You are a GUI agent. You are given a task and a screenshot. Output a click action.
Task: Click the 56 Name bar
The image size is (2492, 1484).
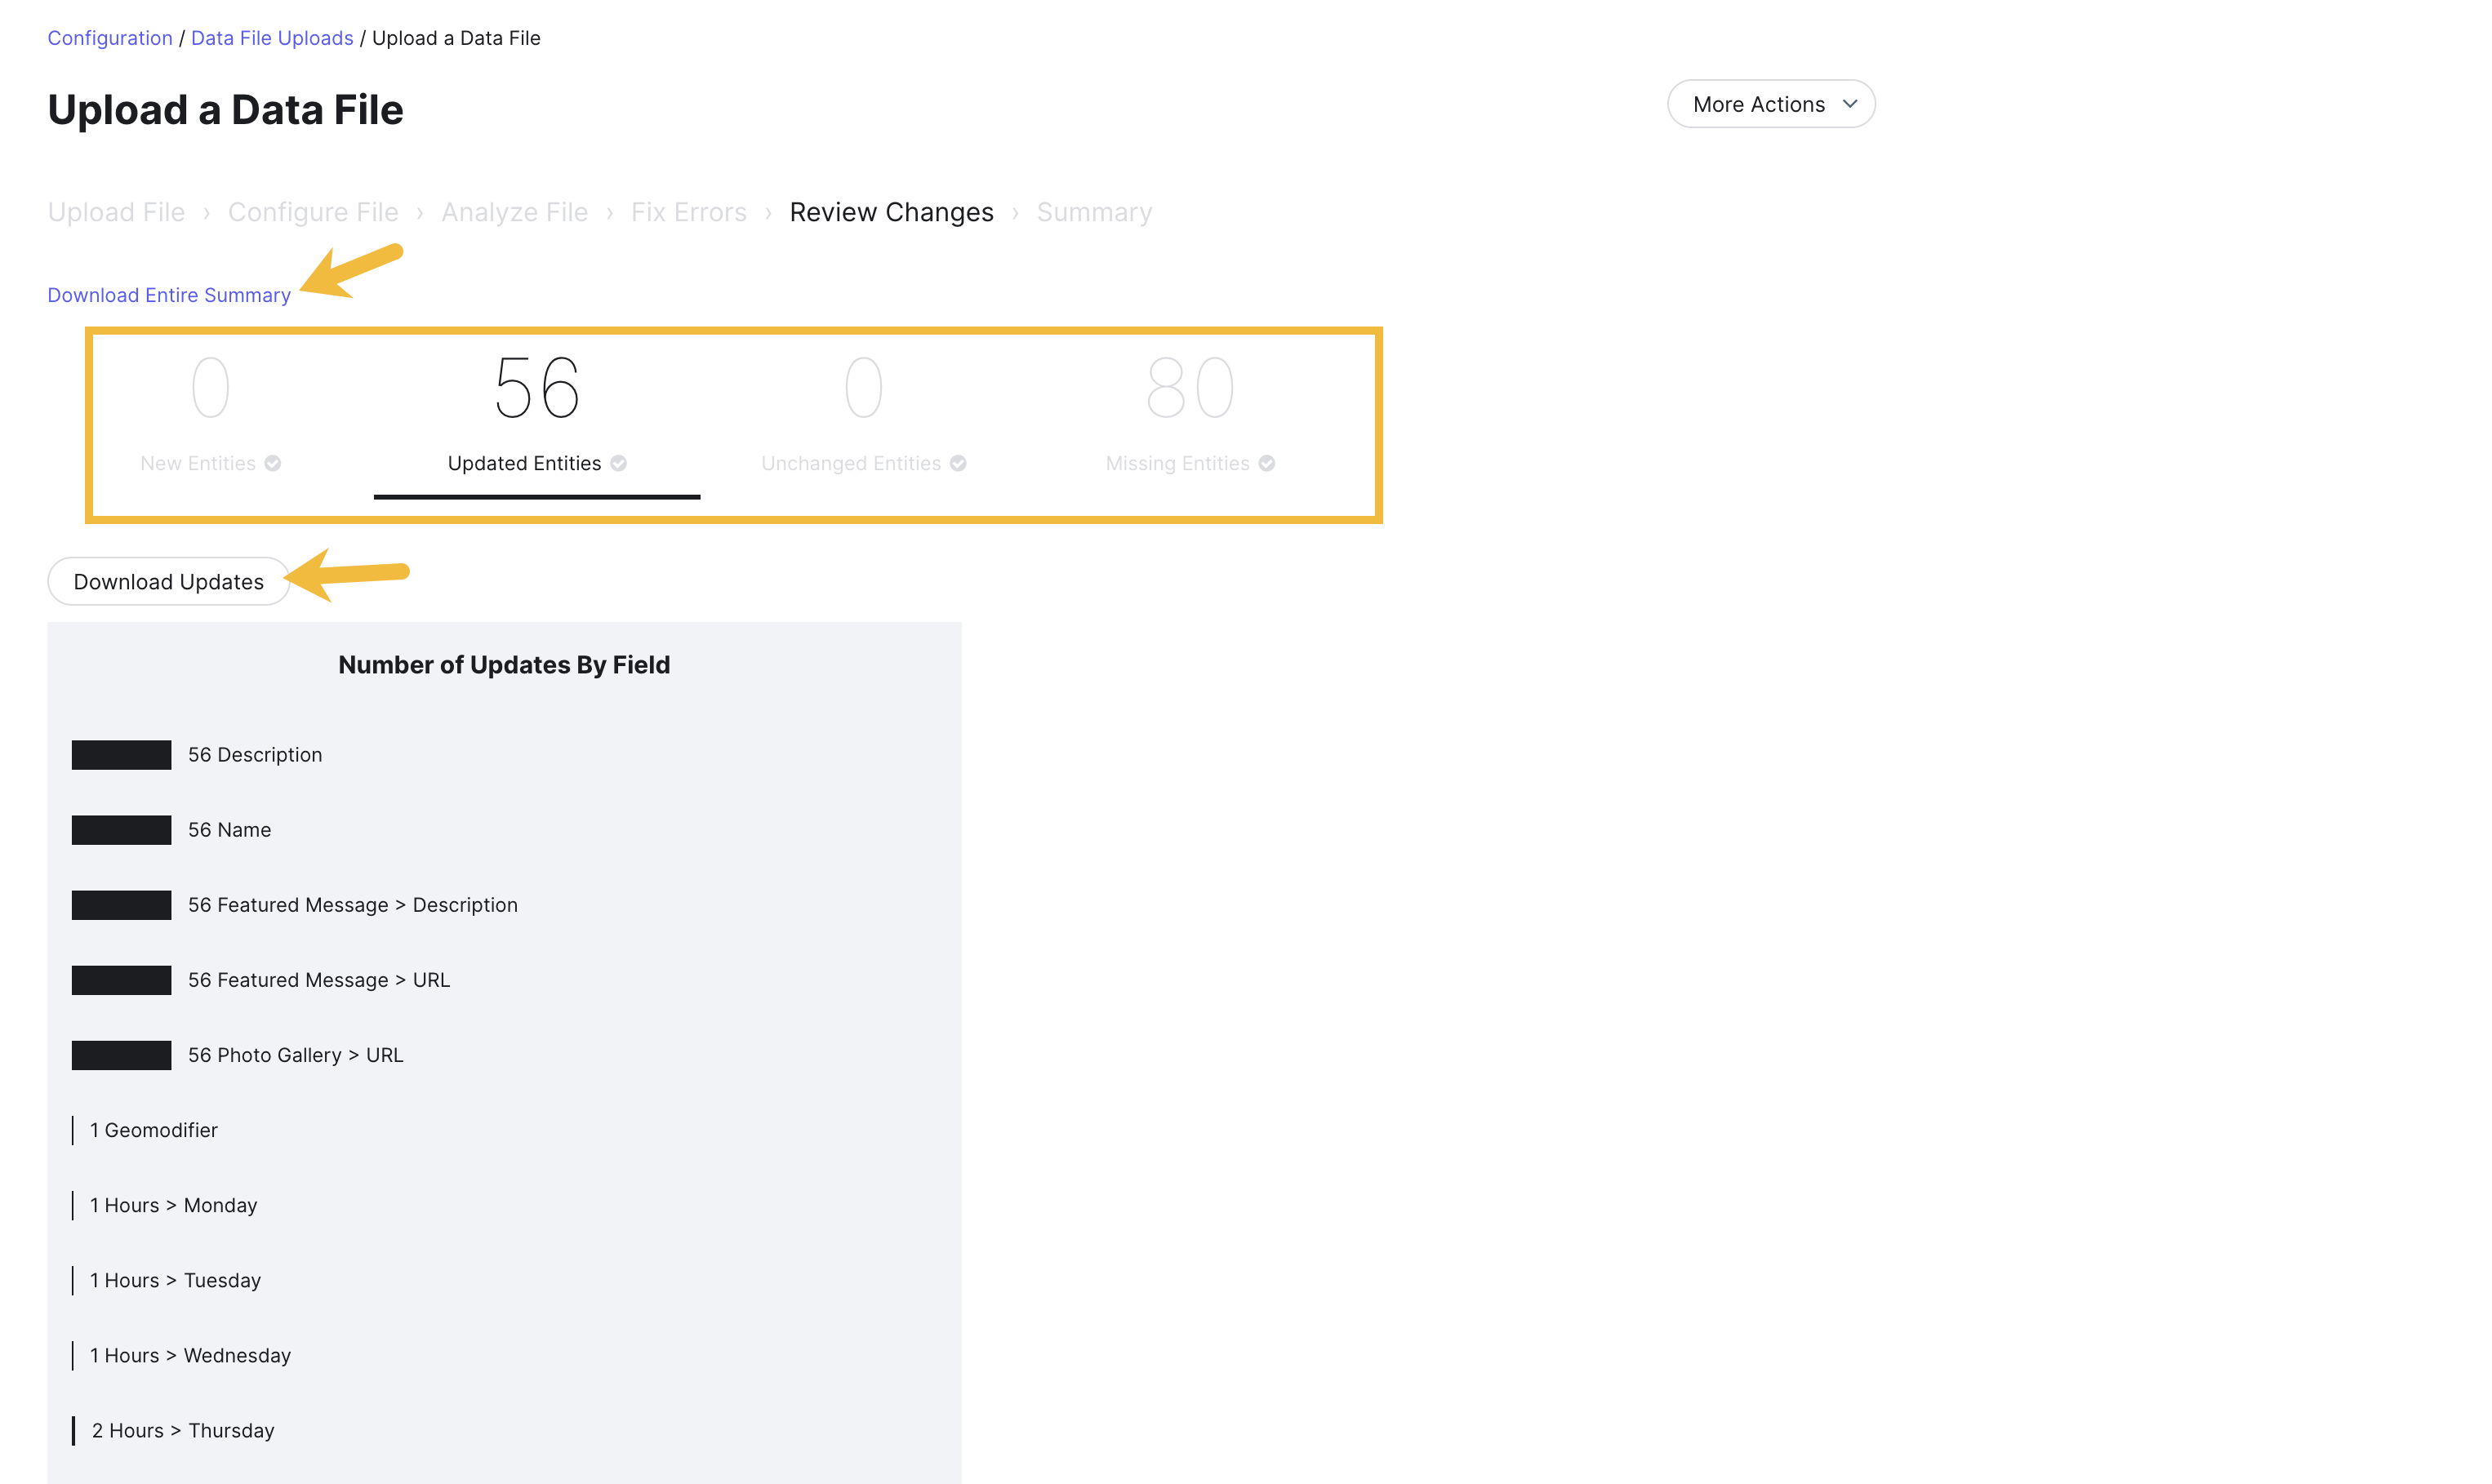(x=122, y=830)
